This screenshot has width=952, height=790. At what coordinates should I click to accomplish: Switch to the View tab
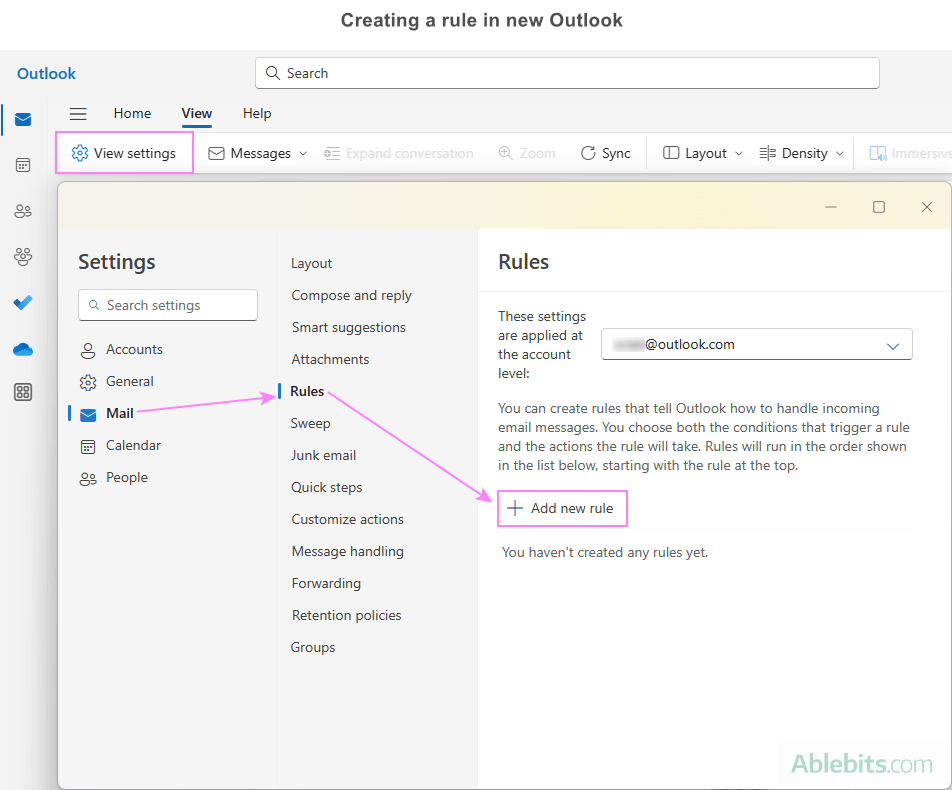pyautogui.click(x=196, y=113)
